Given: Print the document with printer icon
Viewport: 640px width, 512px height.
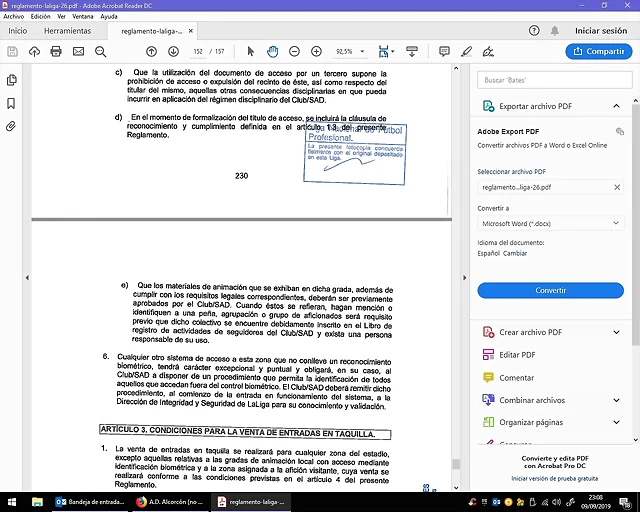Looking at the screenshot, I should coord(56,51).
